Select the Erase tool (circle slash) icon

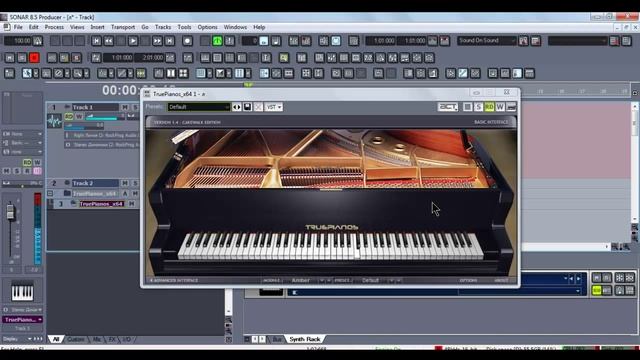pos(58,73)
